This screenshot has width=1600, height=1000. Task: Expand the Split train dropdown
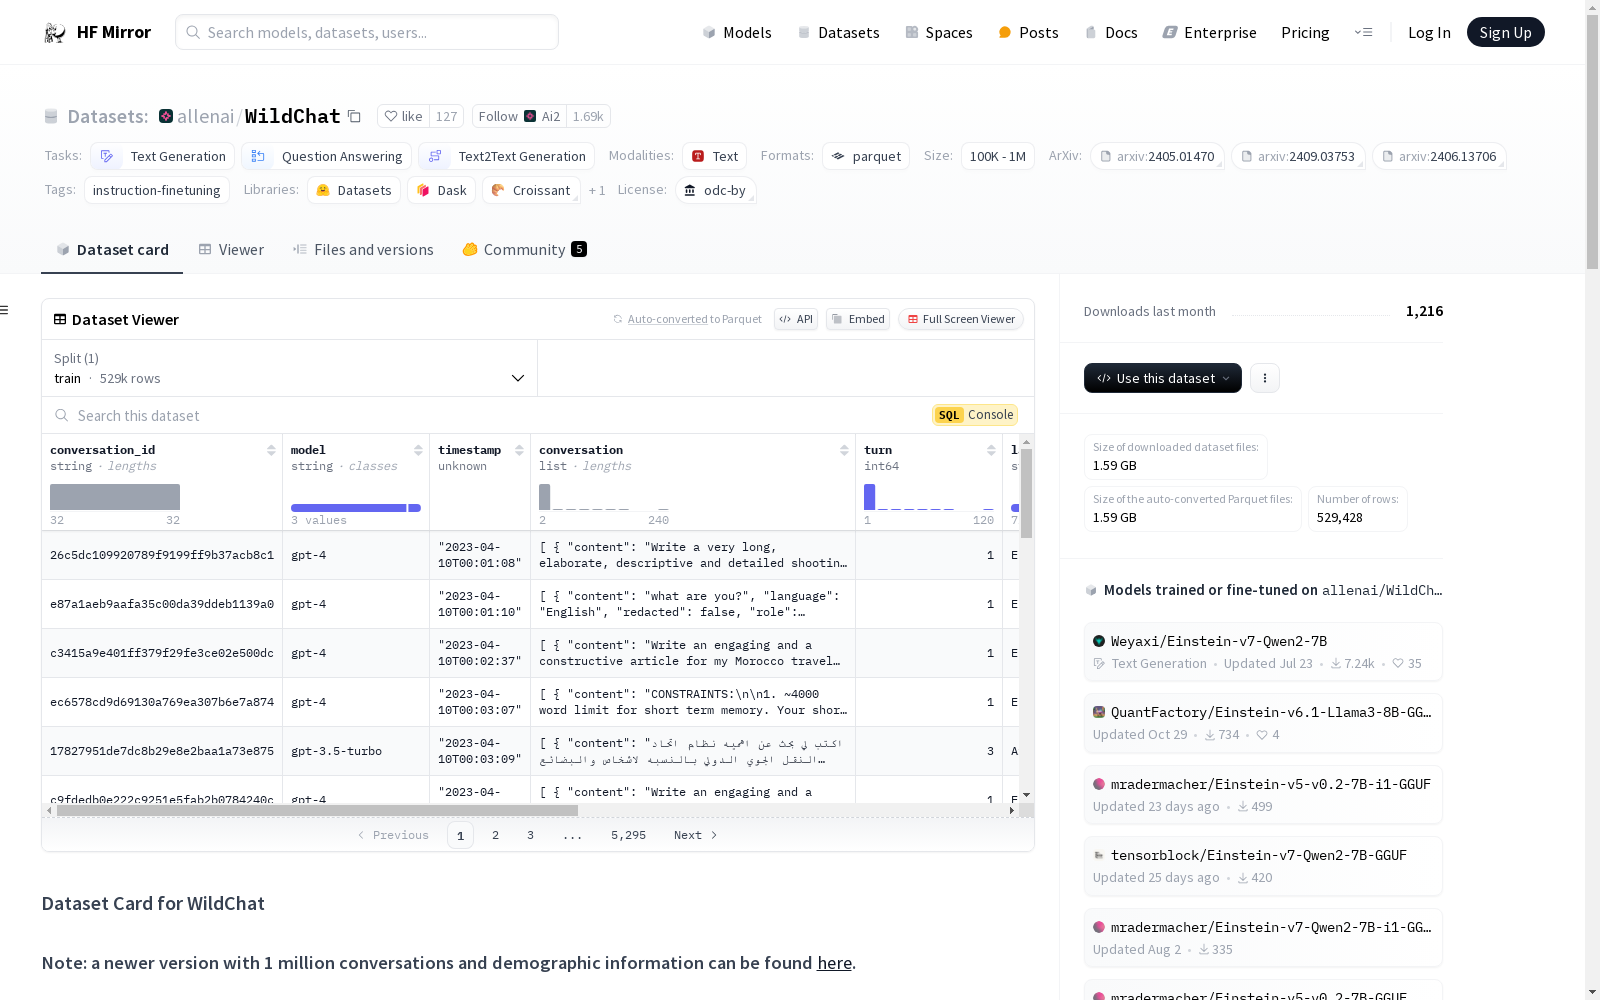290,368
